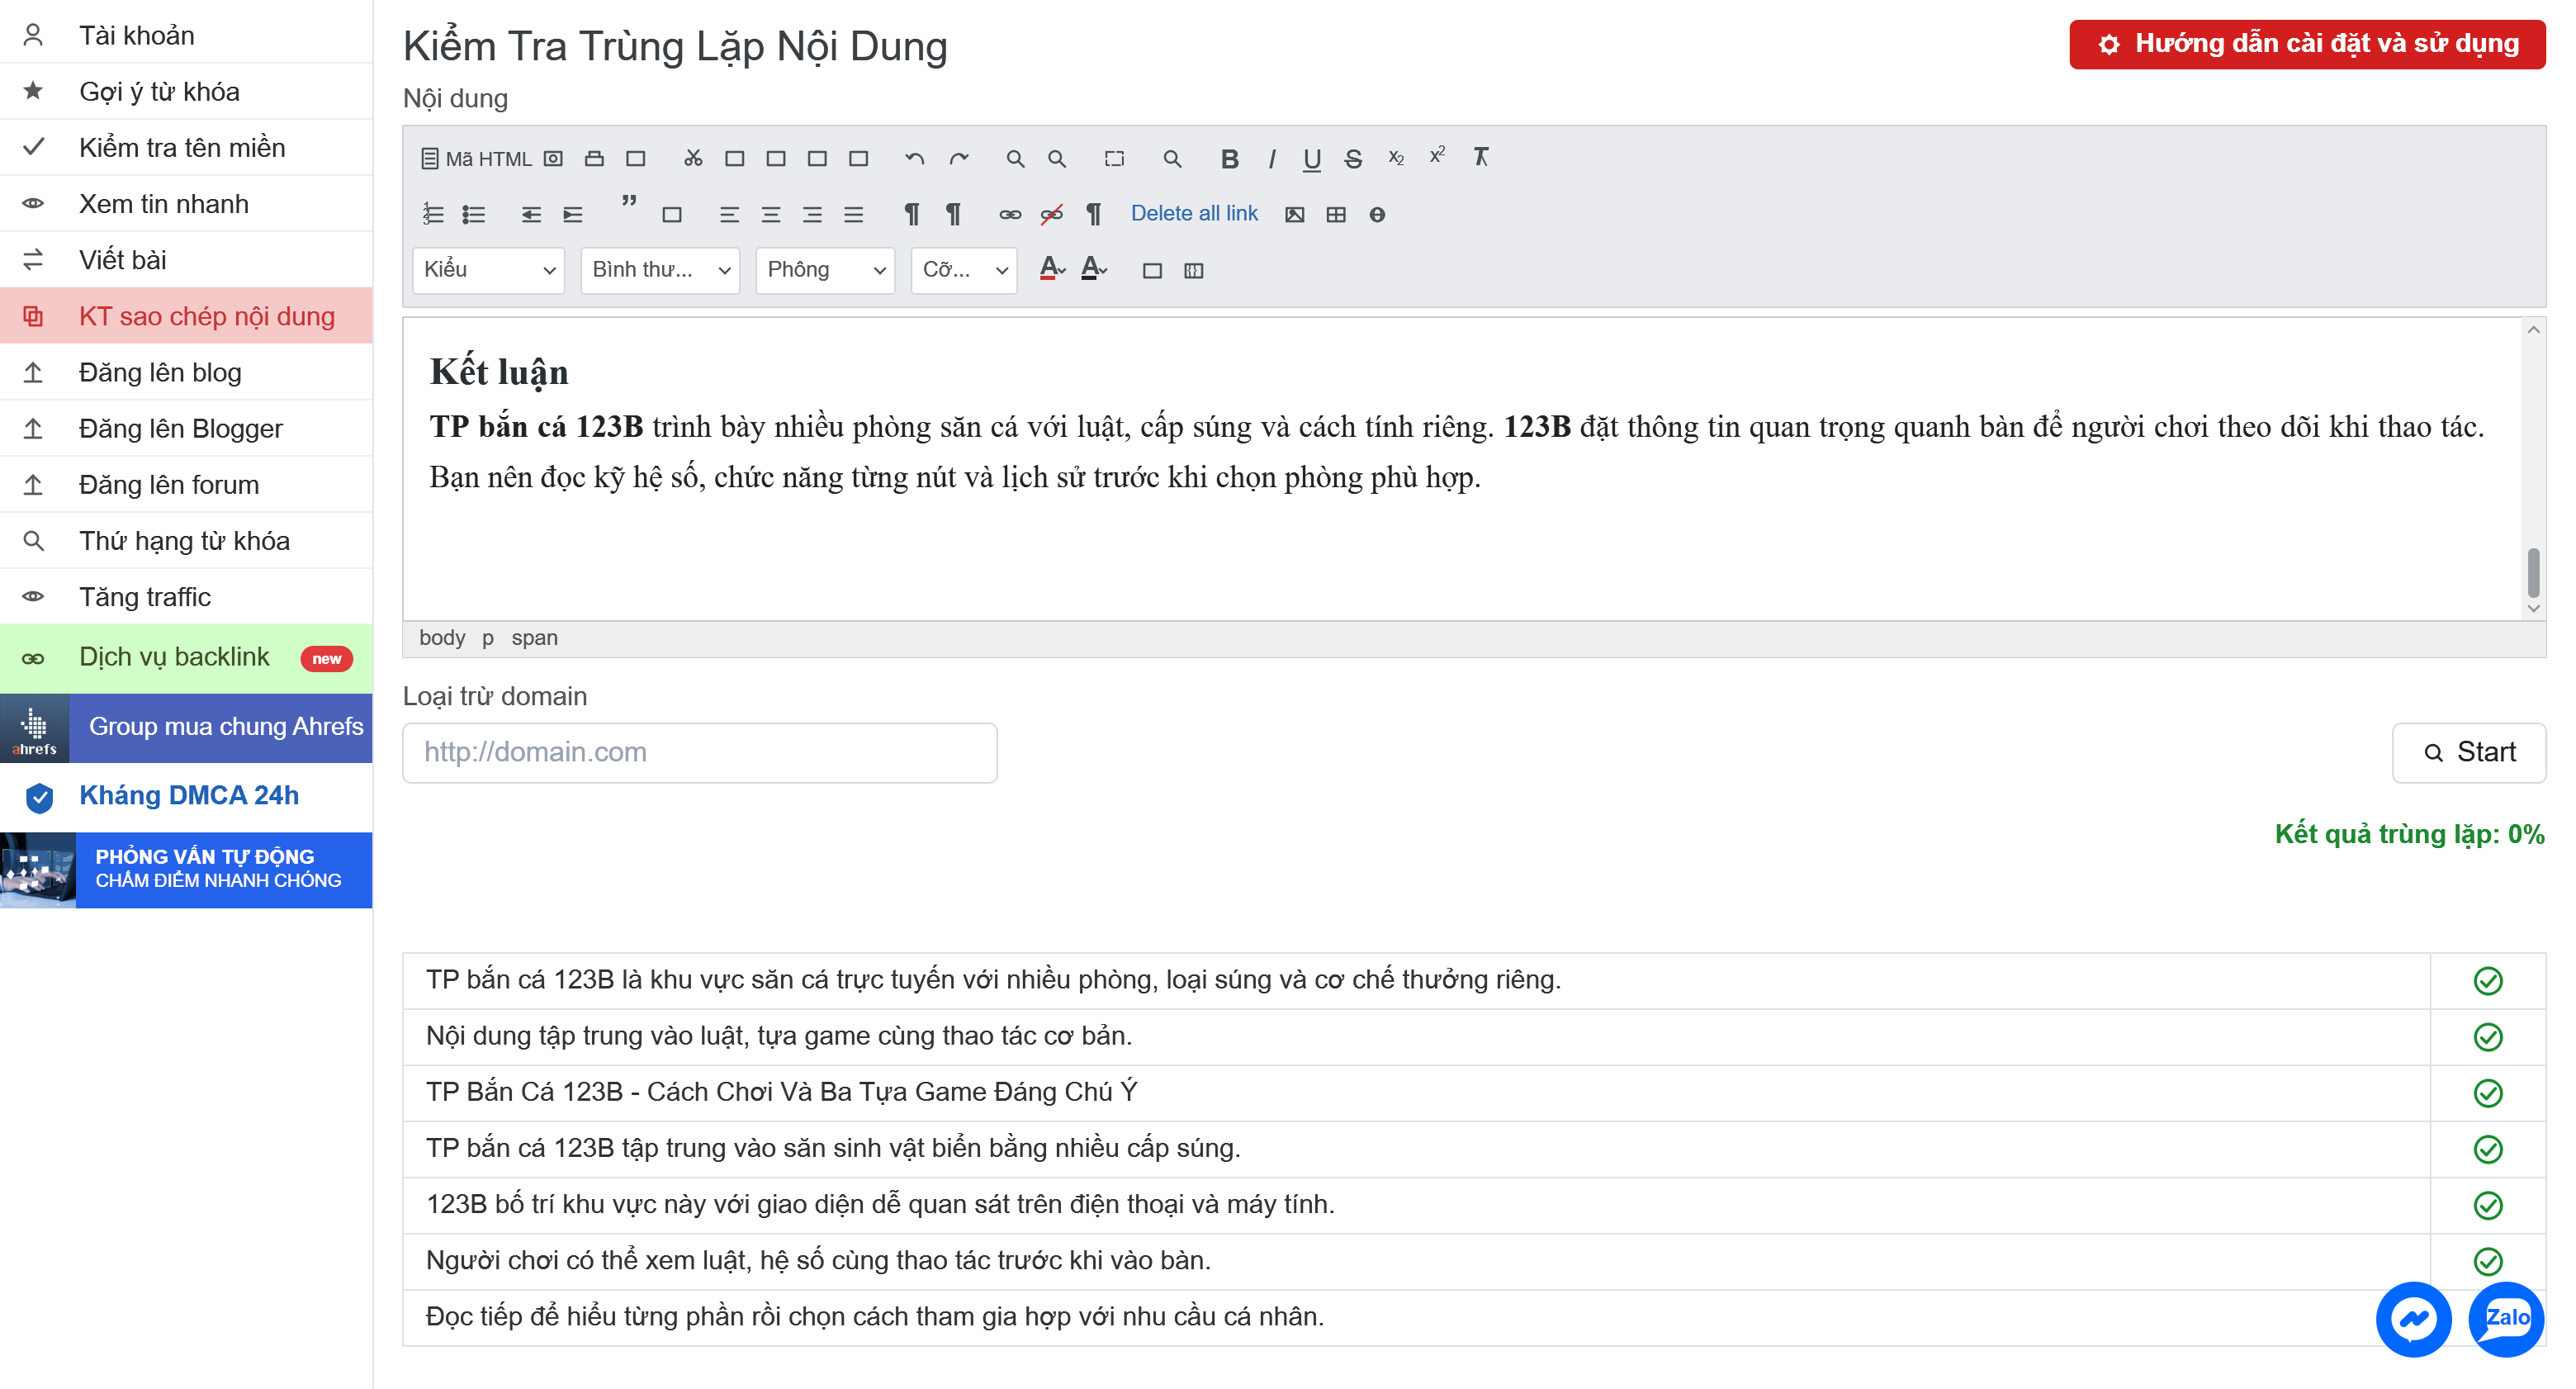Screen dimensions: 2576x1389
Task: Focus the http://domain.com exclusion field
Action: 699,752
